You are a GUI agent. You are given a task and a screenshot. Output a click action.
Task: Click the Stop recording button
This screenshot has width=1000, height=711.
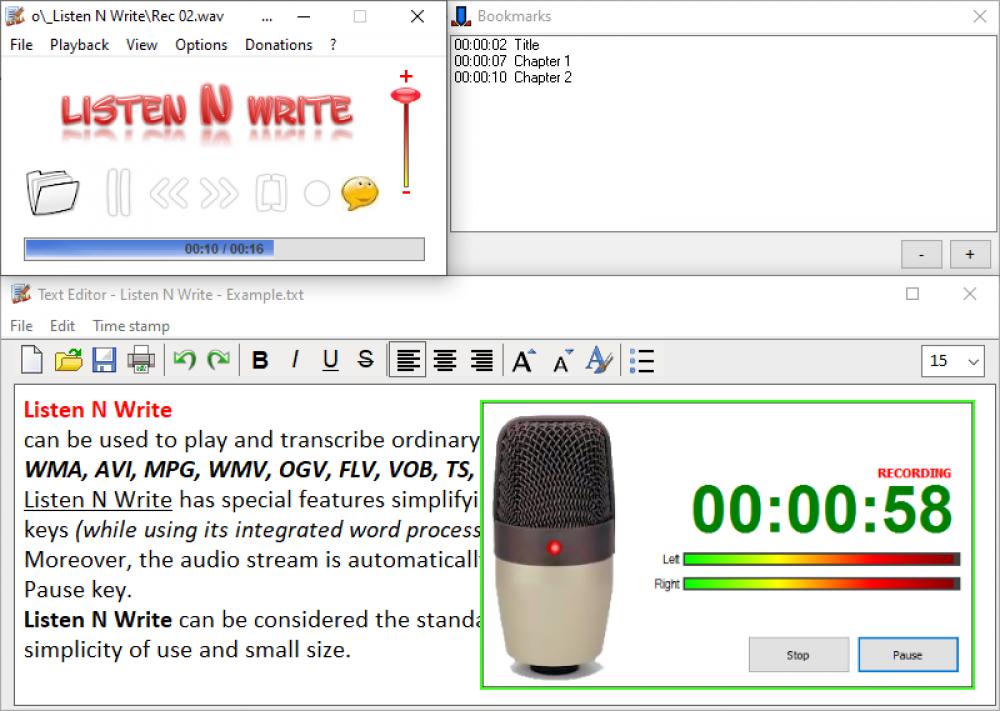click(798, 655)
